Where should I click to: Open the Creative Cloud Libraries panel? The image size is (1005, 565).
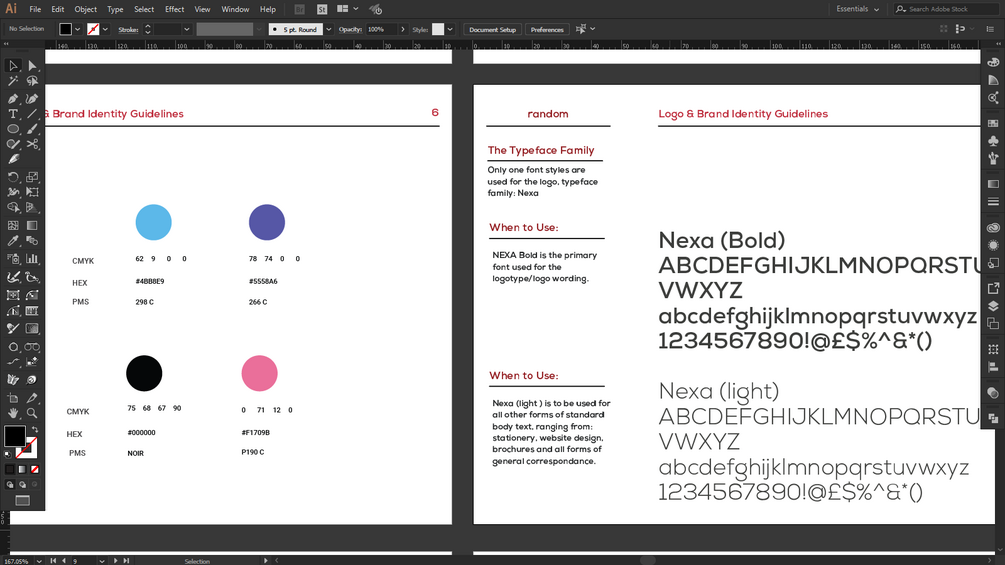[993, 227]
